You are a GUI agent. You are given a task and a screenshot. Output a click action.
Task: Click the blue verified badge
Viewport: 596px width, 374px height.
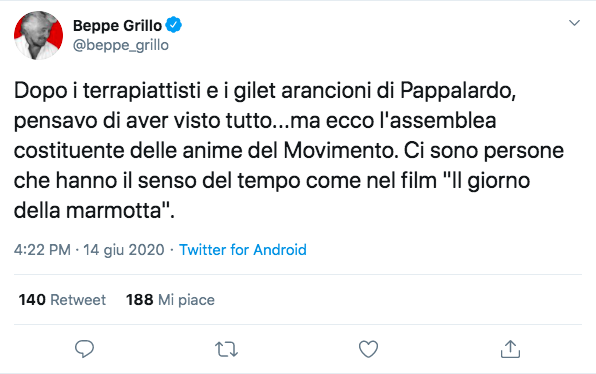point(174,25)
